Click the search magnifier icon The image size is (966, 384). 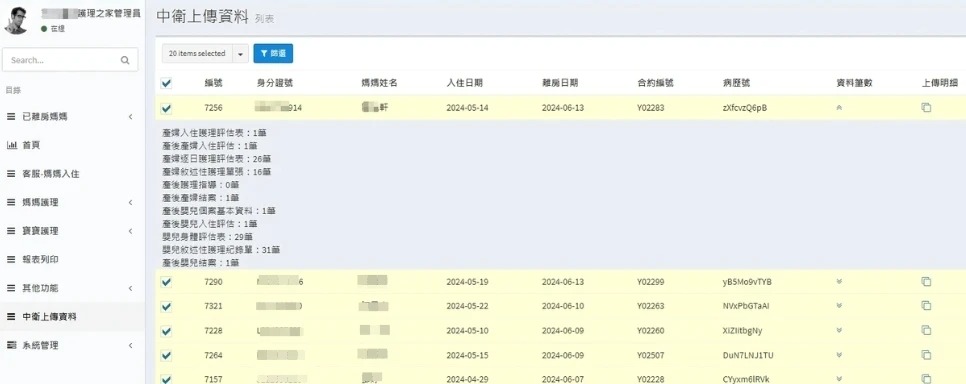(x=125, y=60)
